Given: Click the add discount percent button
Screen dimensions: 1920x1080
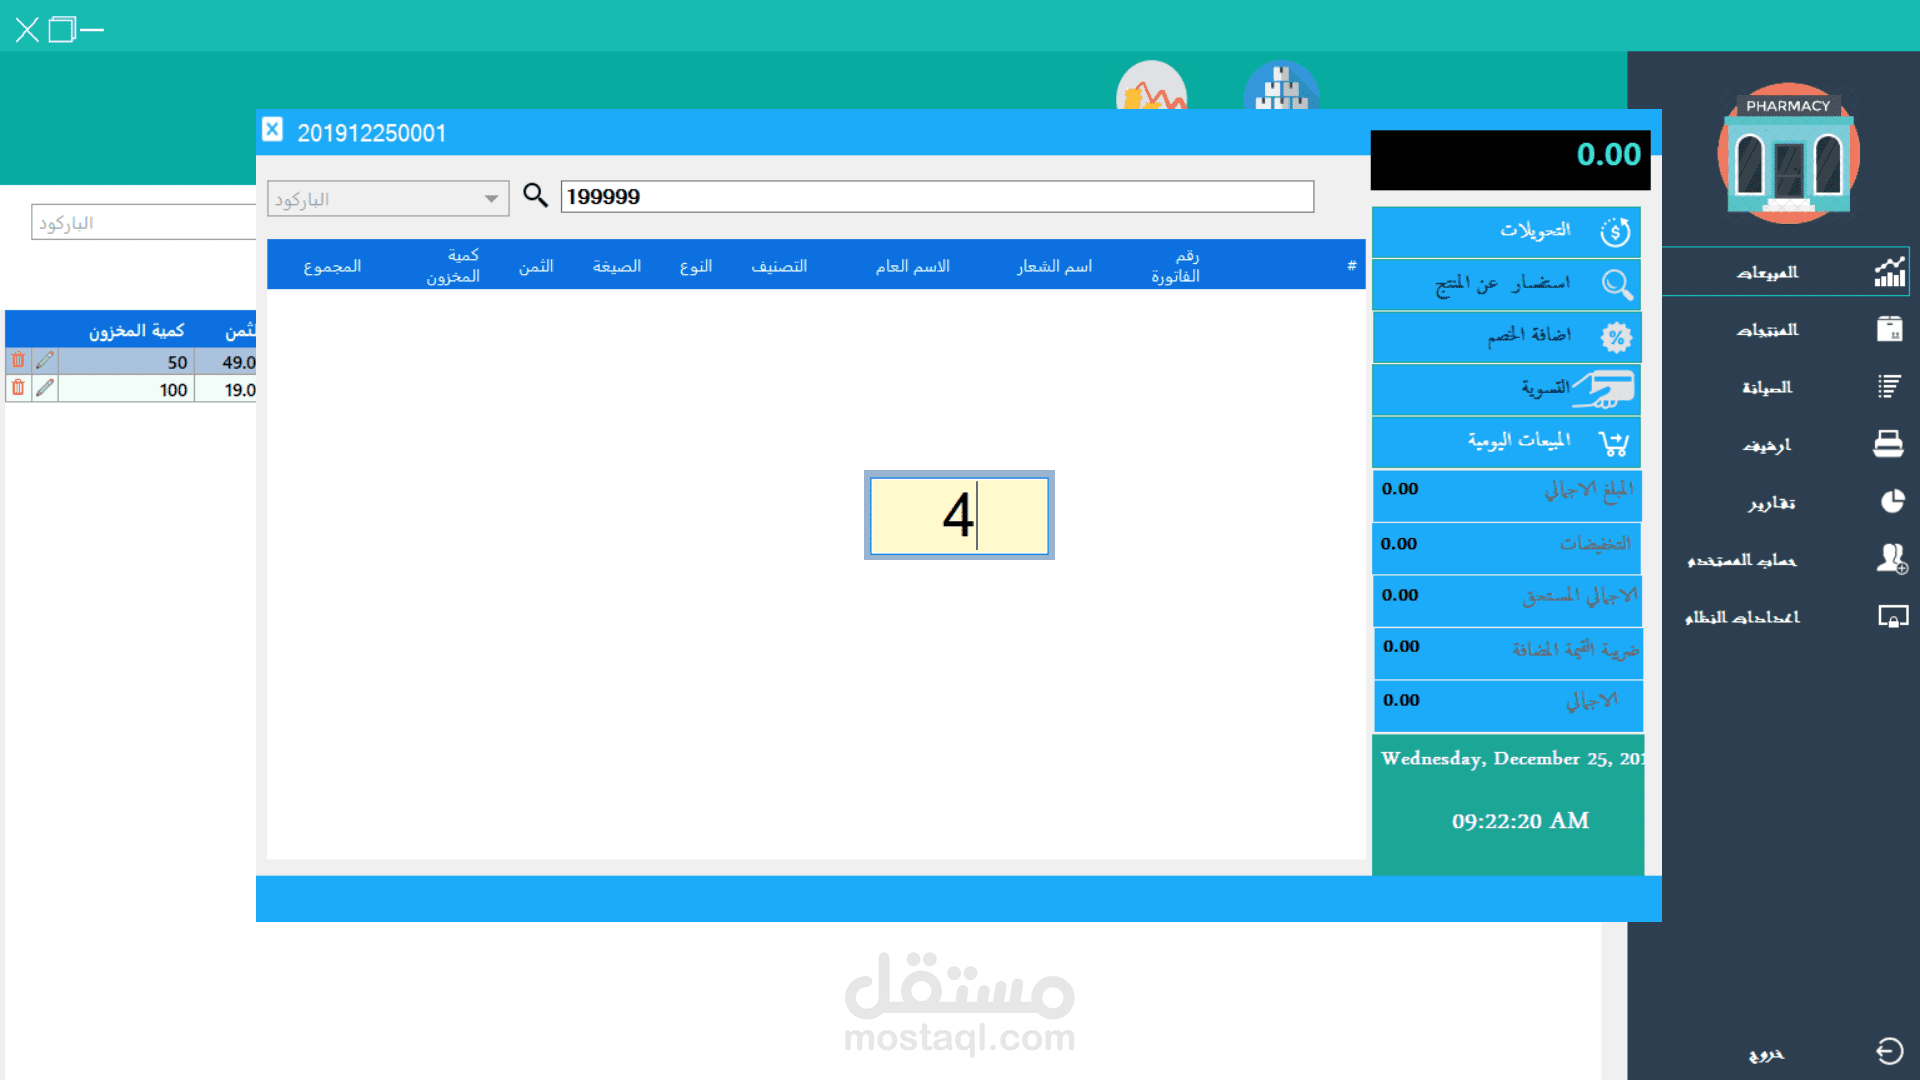Looking at the screenshot, I should click(x=1506, y=337).
